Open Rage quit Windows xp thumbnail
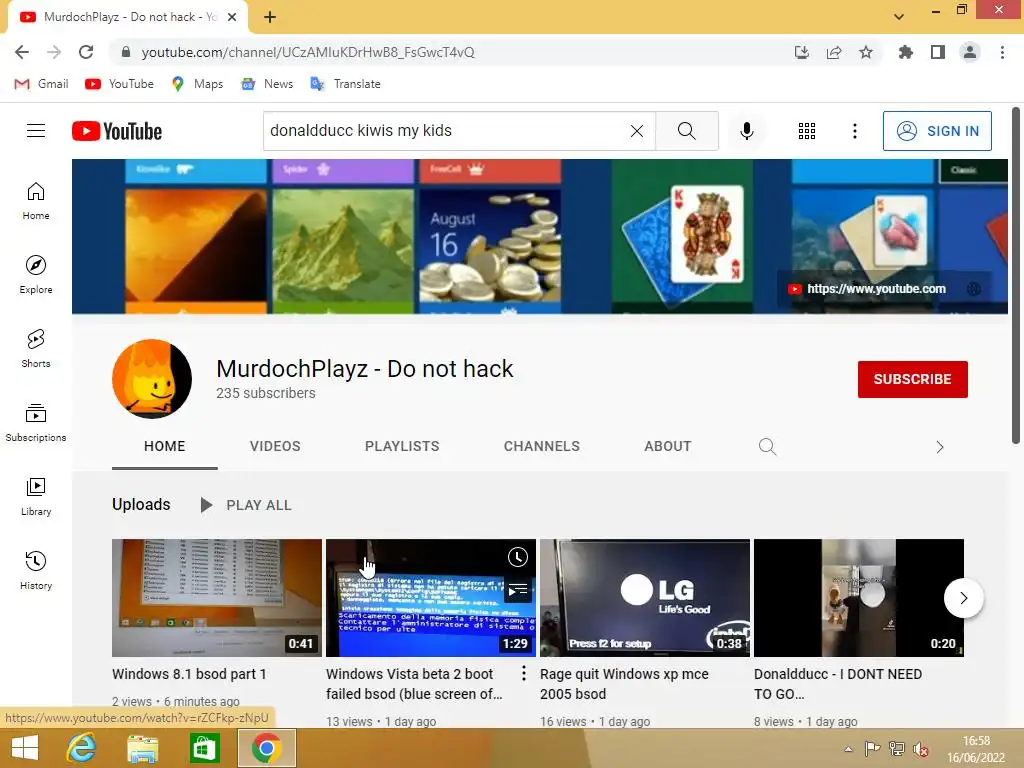1024x768 pixels. (645, 598)
